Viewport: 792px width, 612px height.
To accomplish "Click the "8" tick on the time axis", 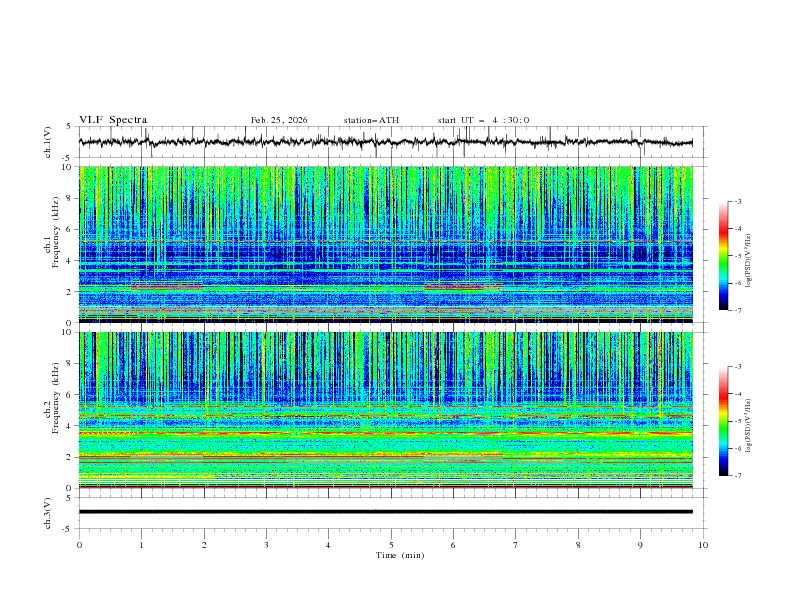I will point(578,545).
